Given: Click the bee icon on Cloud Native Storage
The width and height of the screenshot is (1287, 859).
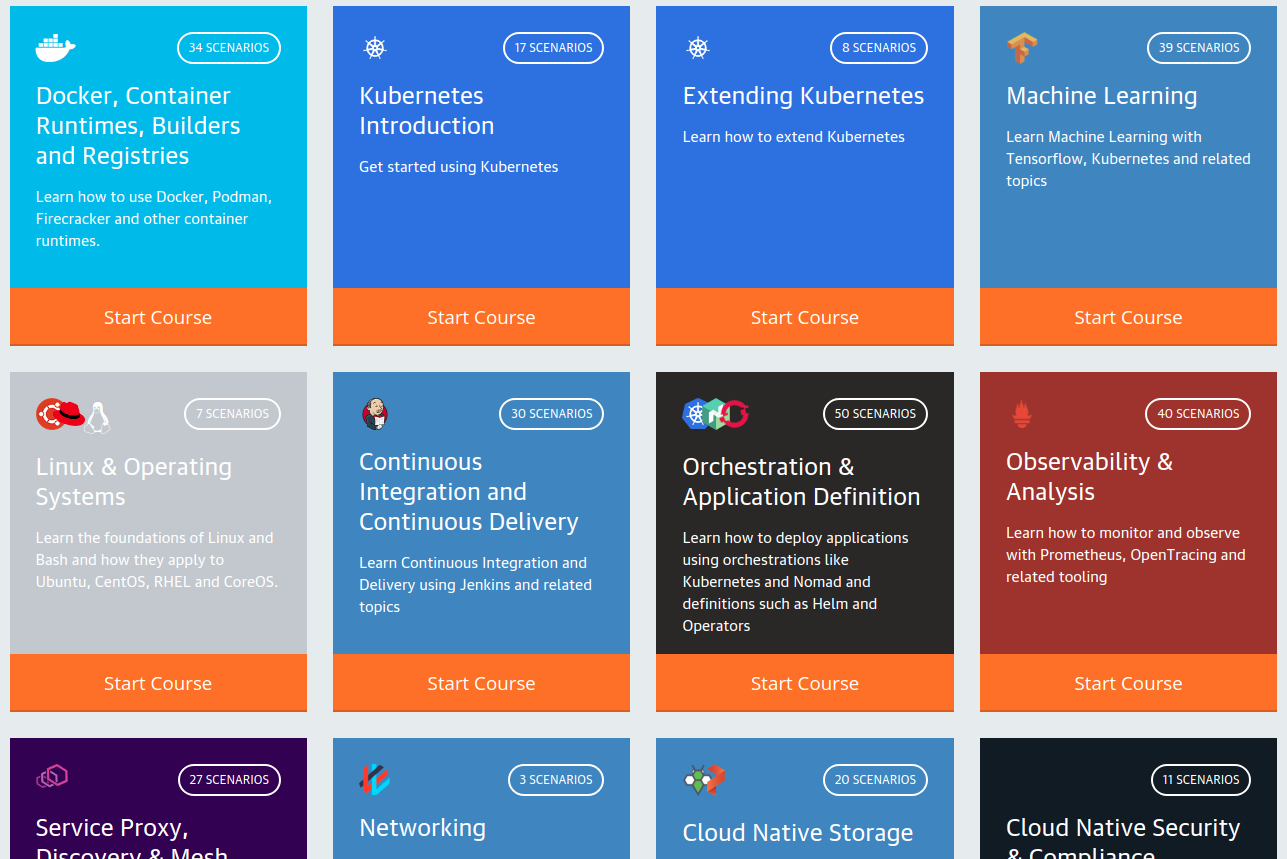Looking at the screenshot, I should 696,779.
